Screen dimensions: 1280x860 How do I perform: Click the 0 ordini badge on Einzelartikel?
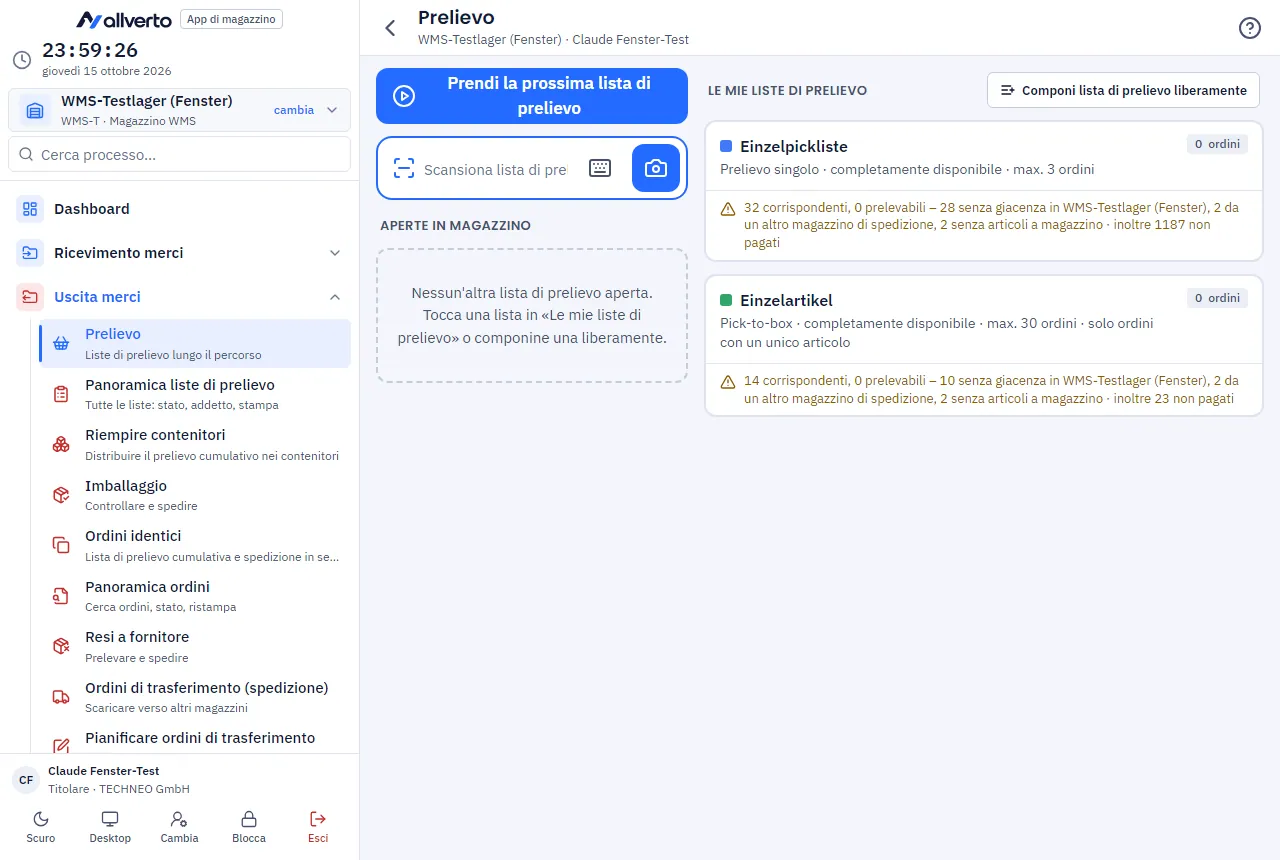point(1217,298)
